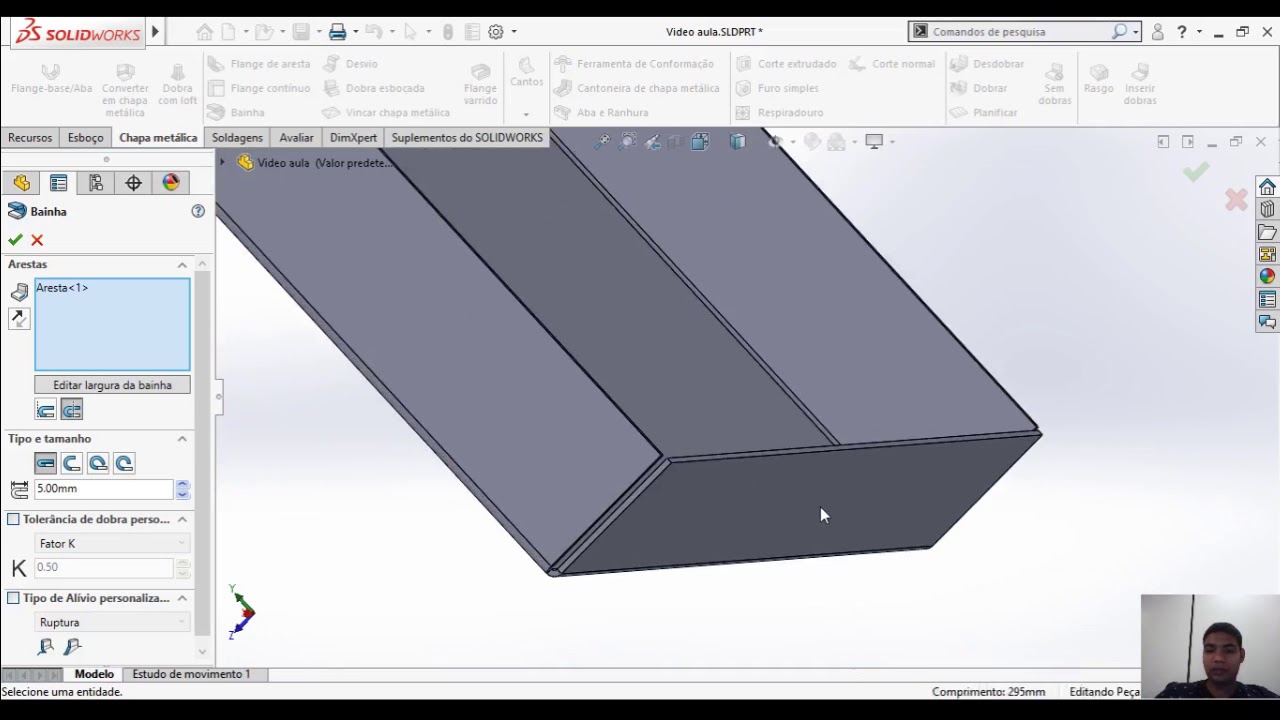
Task: Open the Ruptura relief type dropdown
Action: [112, 622]
